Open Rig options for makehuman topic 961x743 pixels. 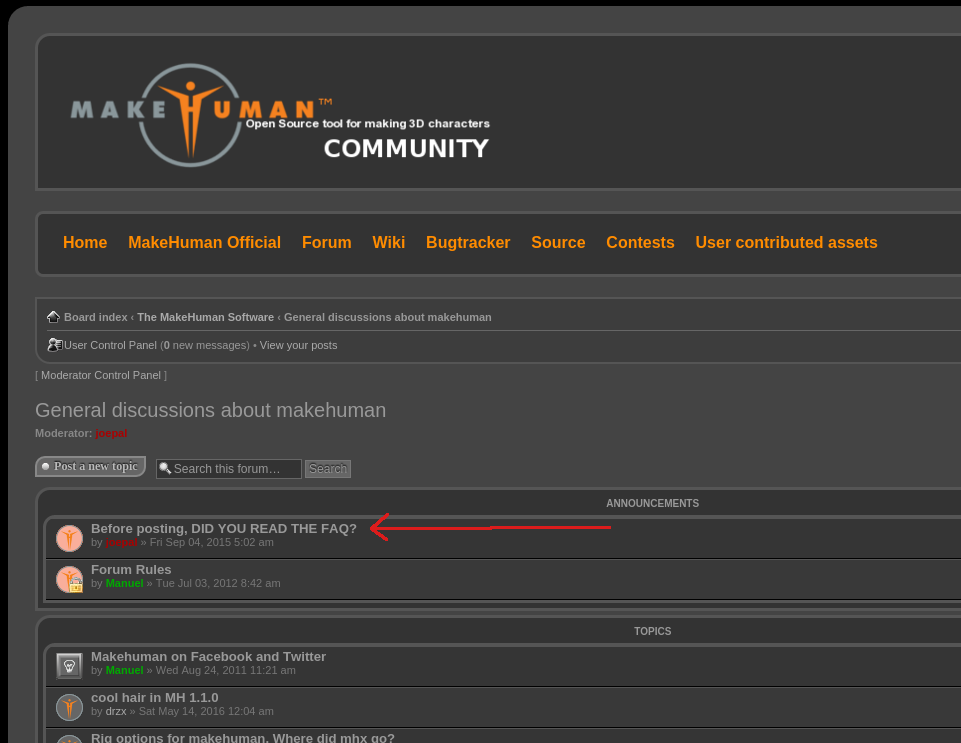pos(243,737)
